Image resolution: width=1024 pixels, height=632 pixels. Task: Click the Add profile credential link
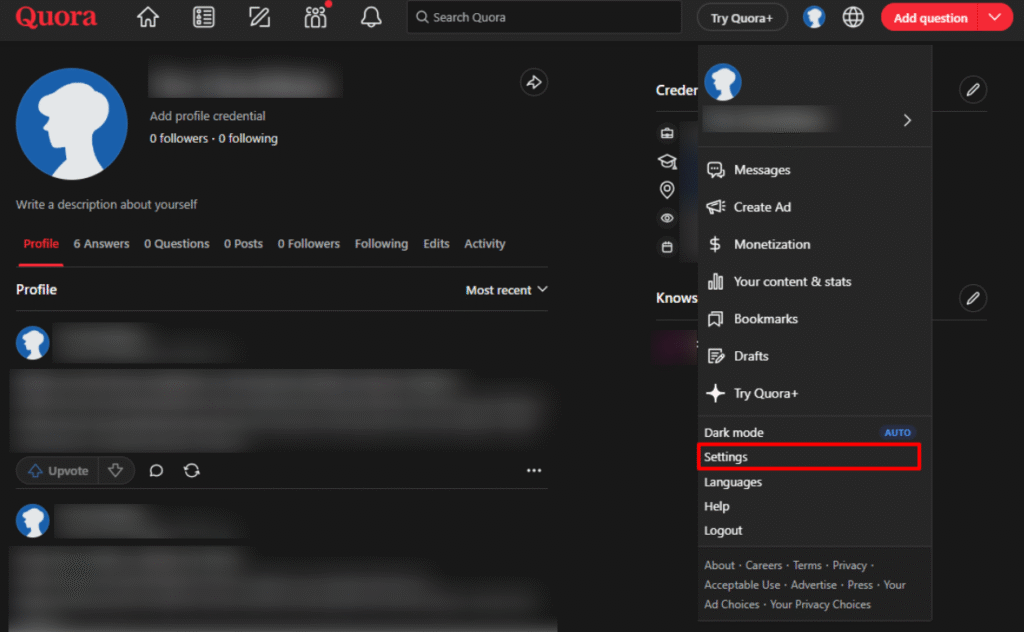[x=207, y=115]
